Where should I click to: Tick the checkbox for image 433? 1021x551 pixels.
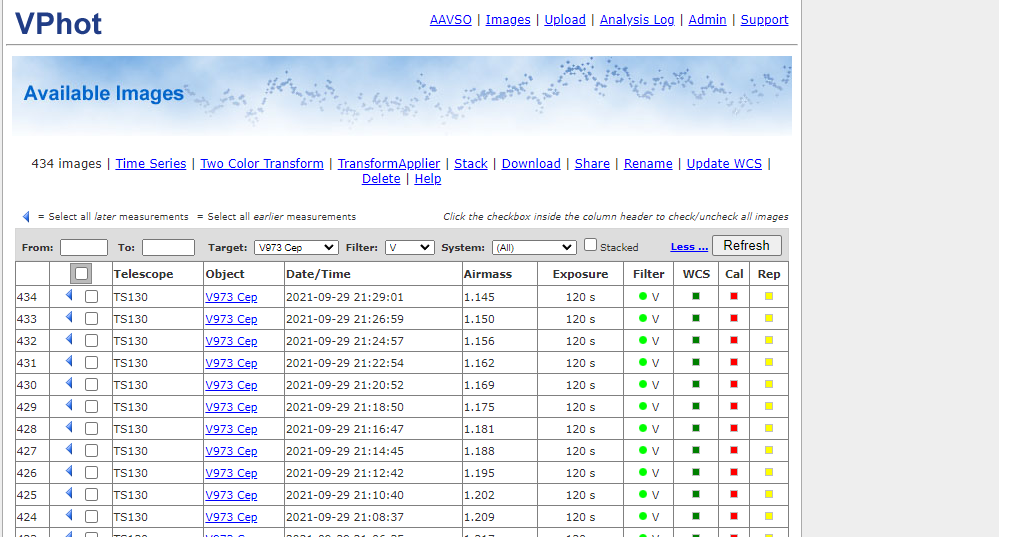point(91,319)
